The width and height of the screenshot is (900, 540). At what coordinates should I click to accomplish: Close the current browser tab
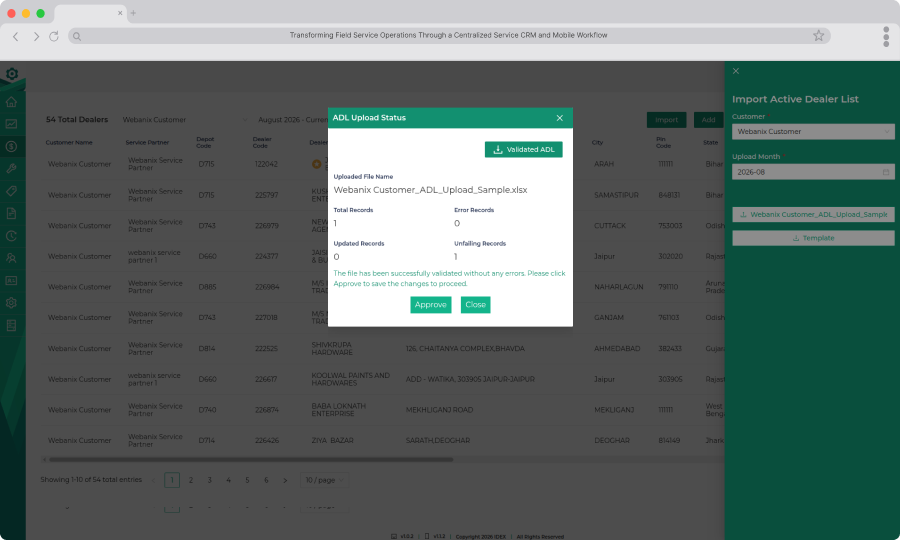[120, 13]
